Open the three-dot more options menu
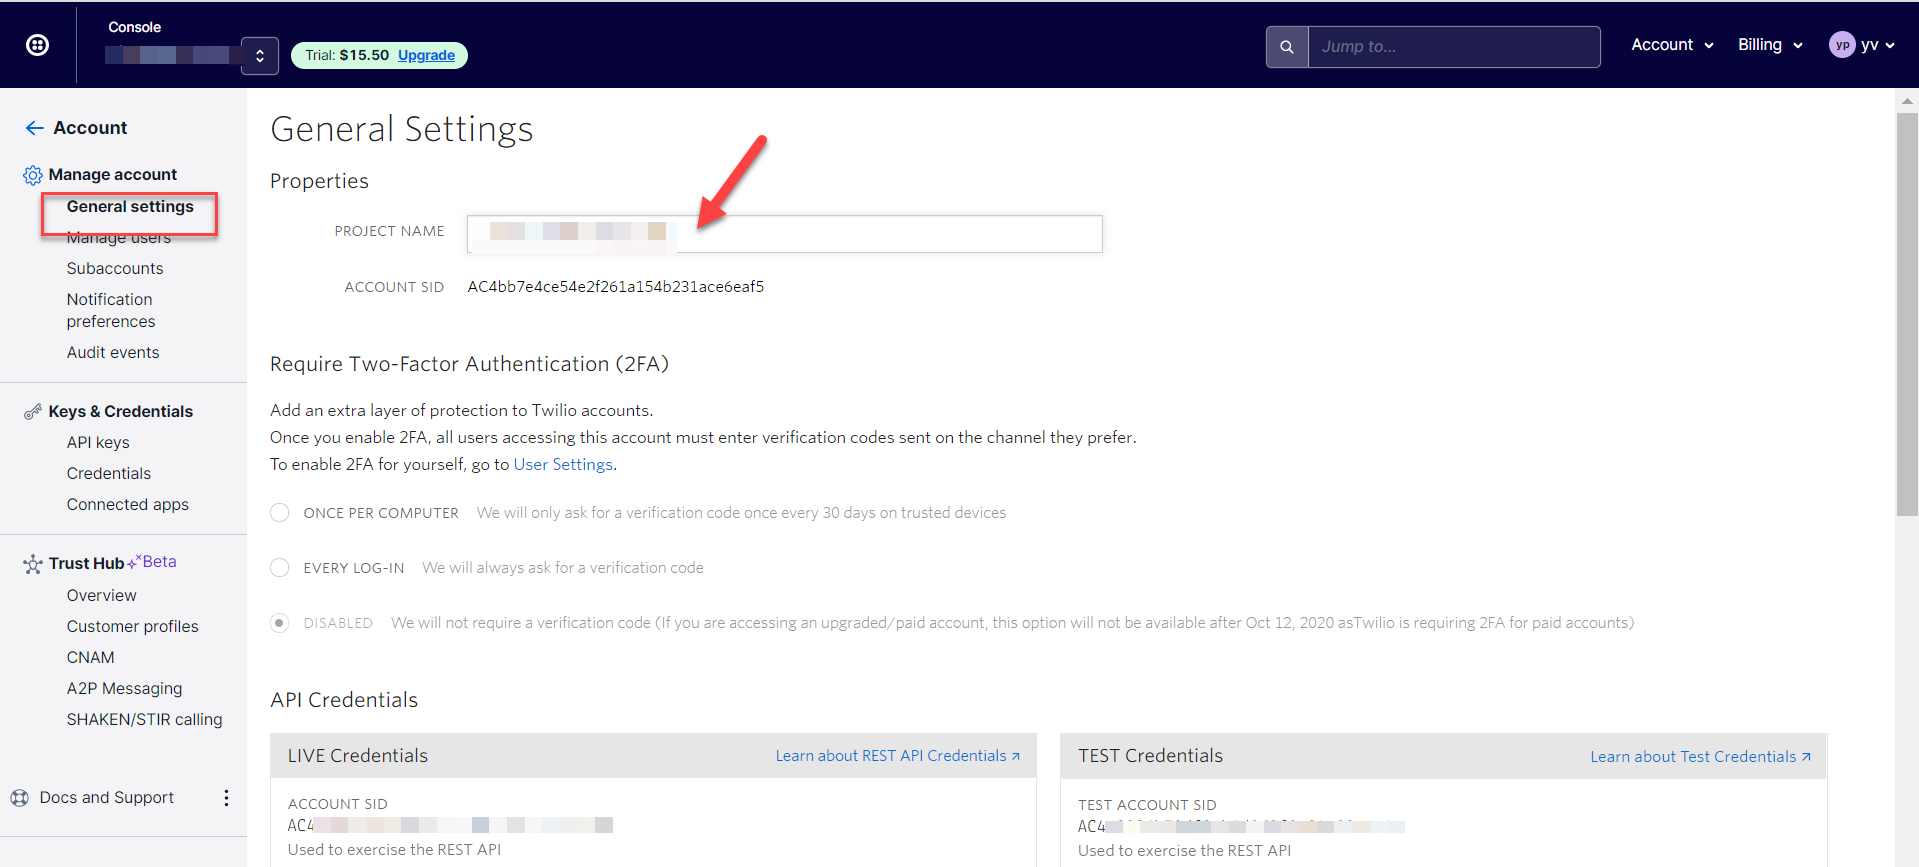Screen dimensions: 1919x867 (226, 798)
